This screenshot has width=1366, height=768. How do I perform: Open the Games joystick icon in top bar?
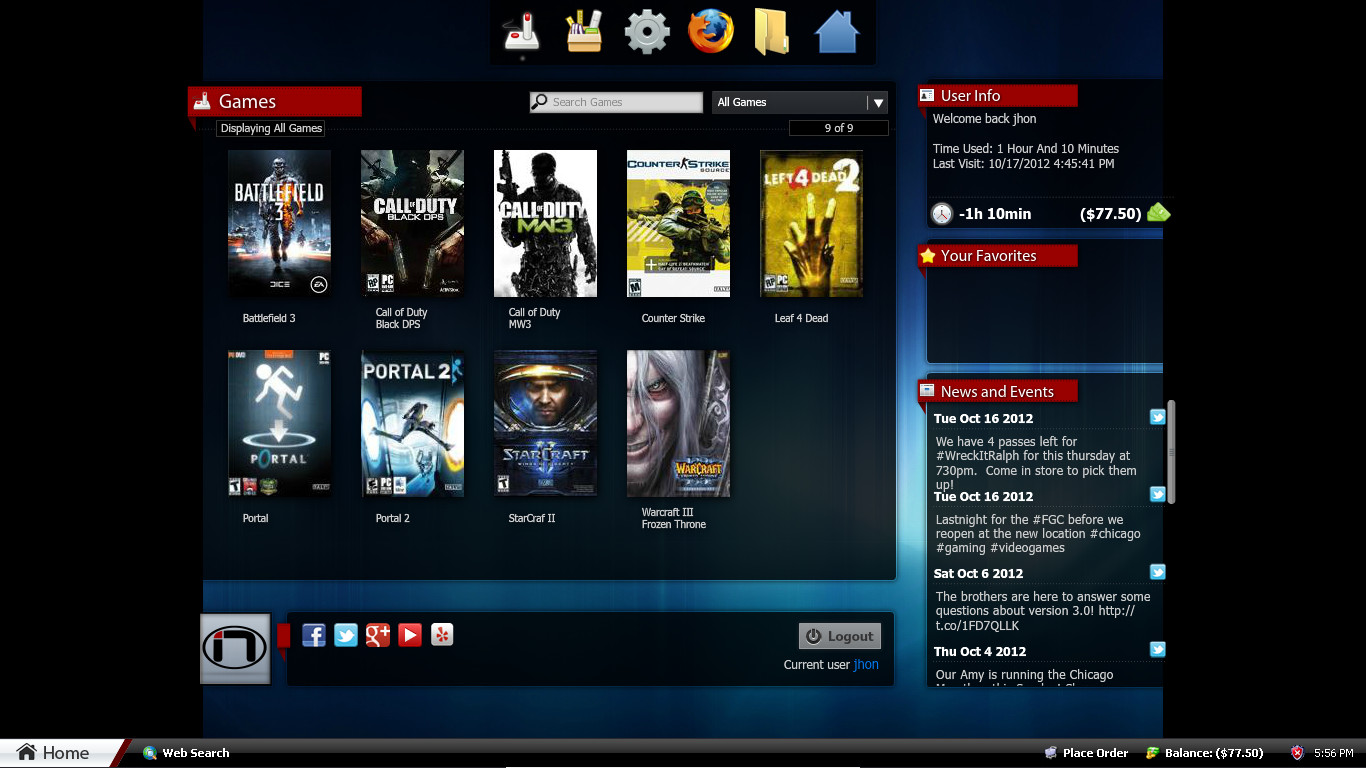[522, 31]
